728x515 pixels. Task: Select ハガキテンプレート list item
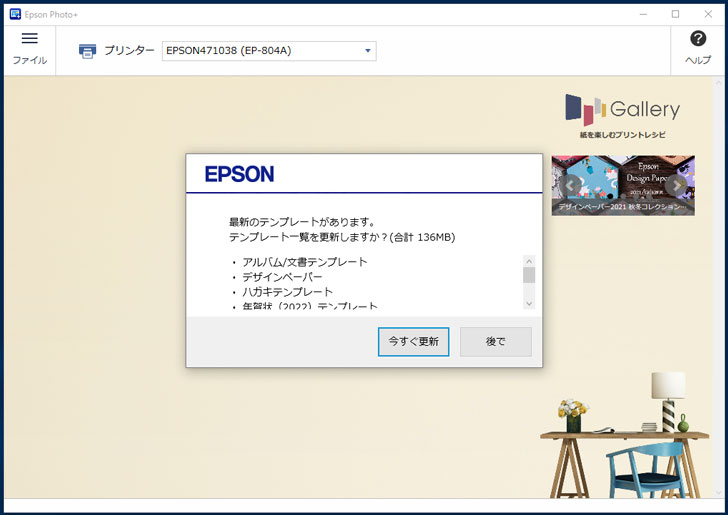click(287, 292)
